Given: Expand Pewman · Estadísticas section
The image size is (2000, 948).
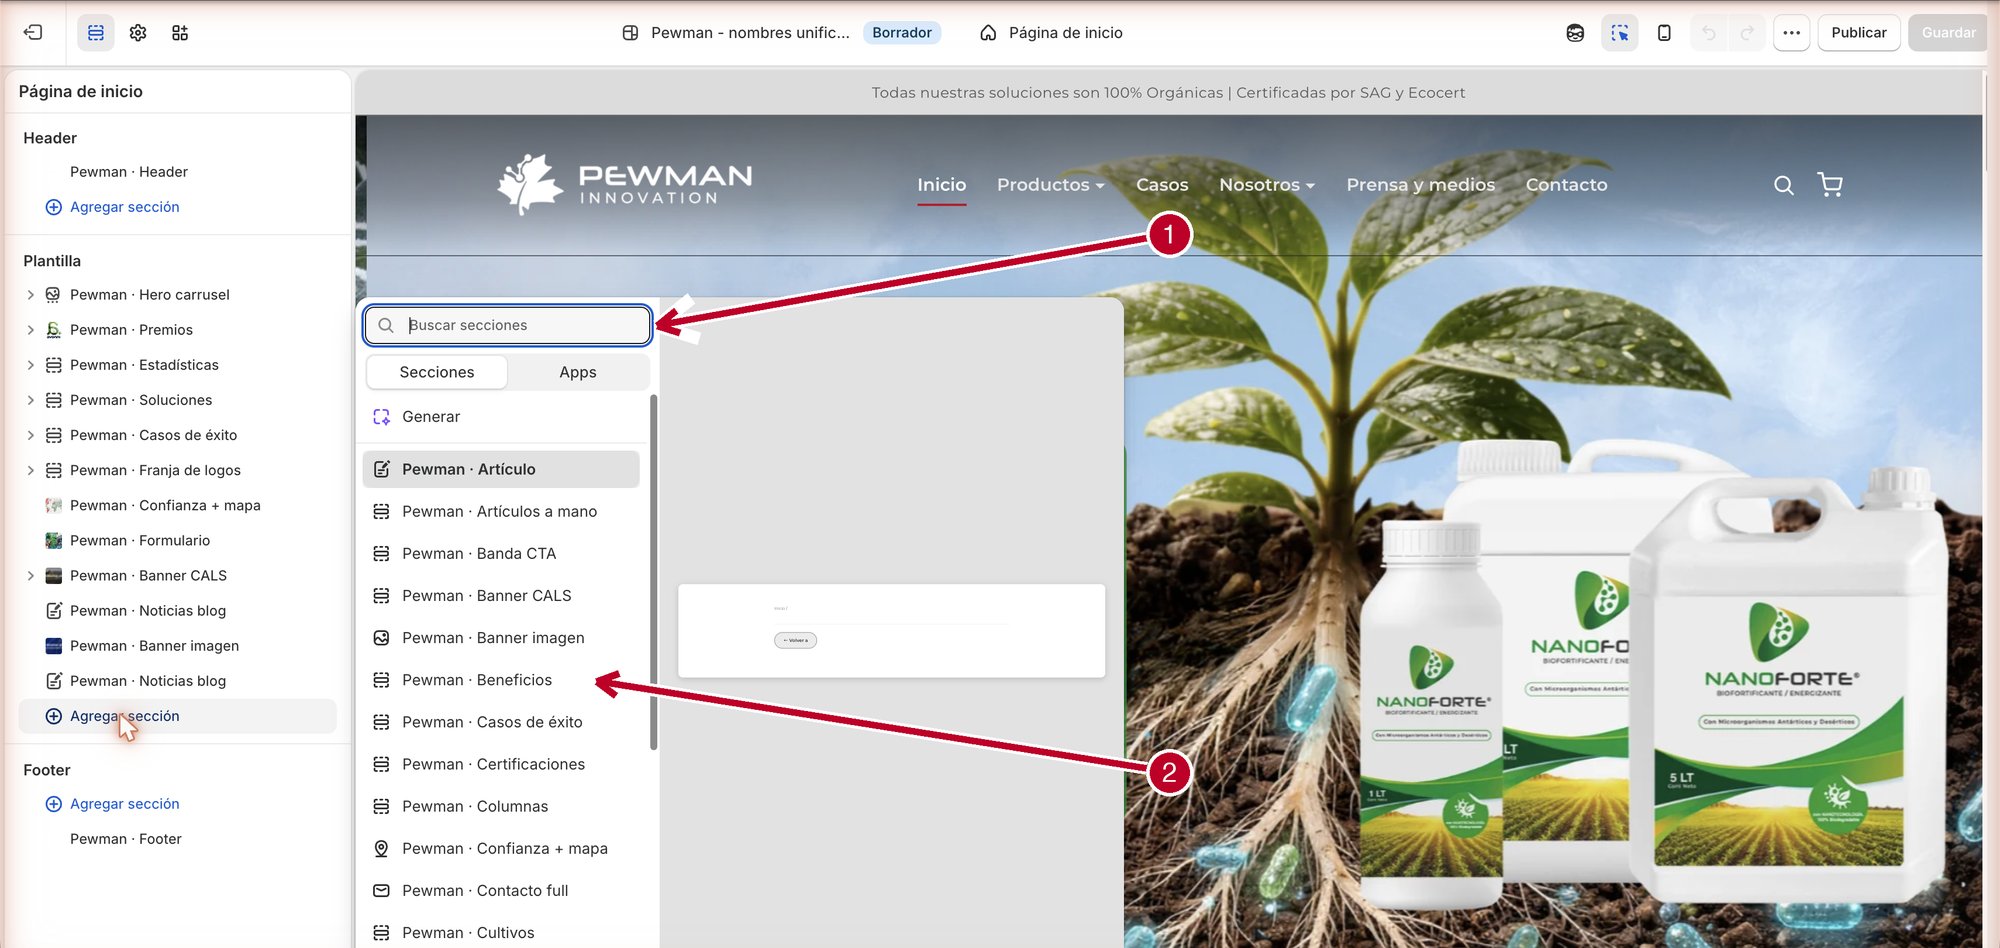Looking at the screenshot, I should point(30,365).
